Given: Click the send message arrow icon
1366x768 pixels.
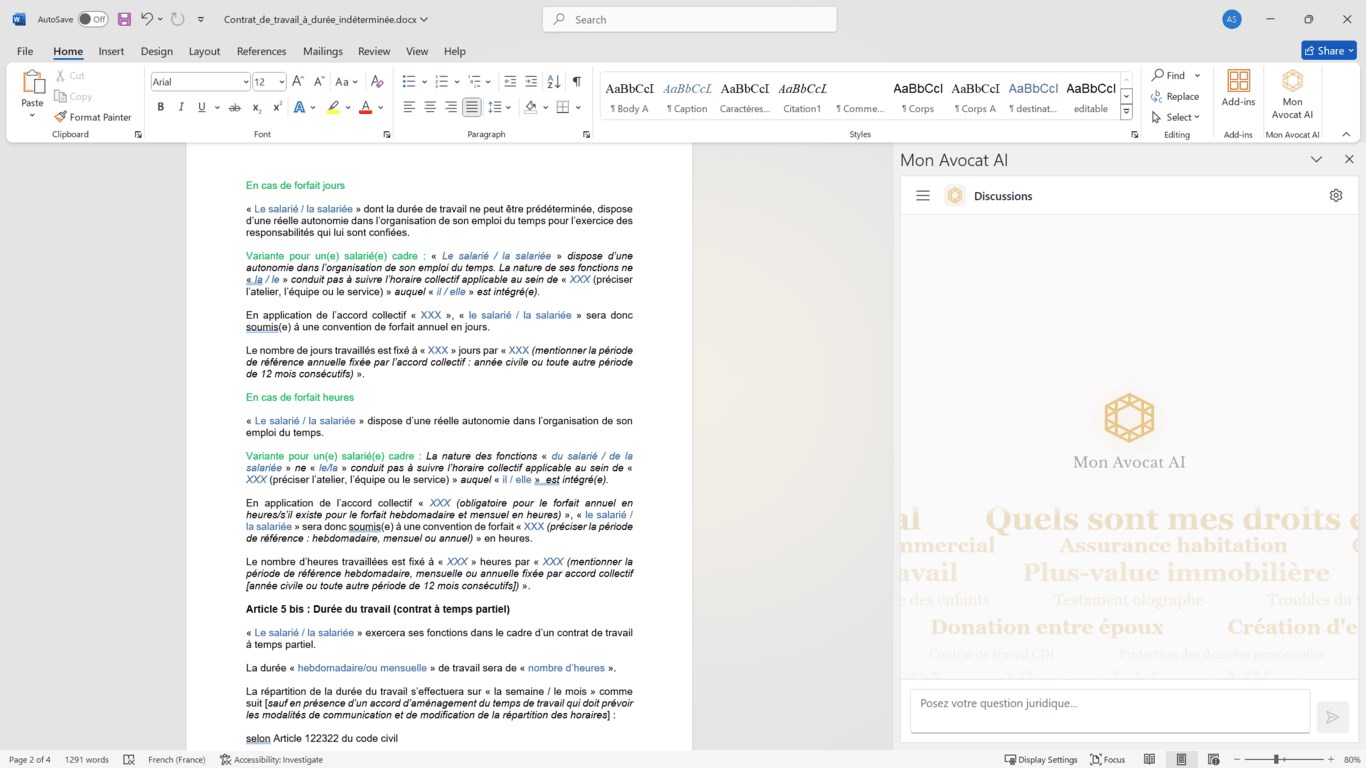Looking at the screenshot, I should coord(1331,716).
